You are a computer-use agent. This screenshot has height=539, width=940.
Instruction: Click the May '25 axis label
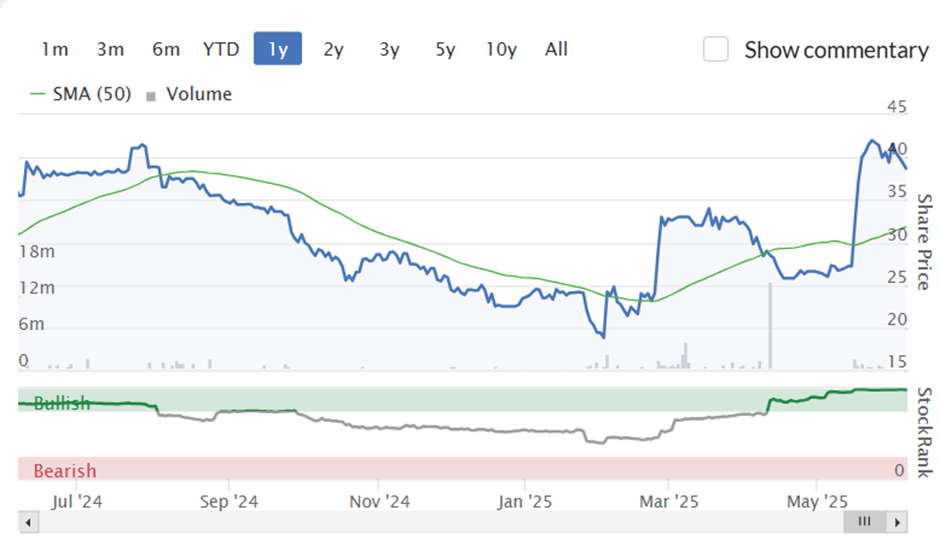817,501
